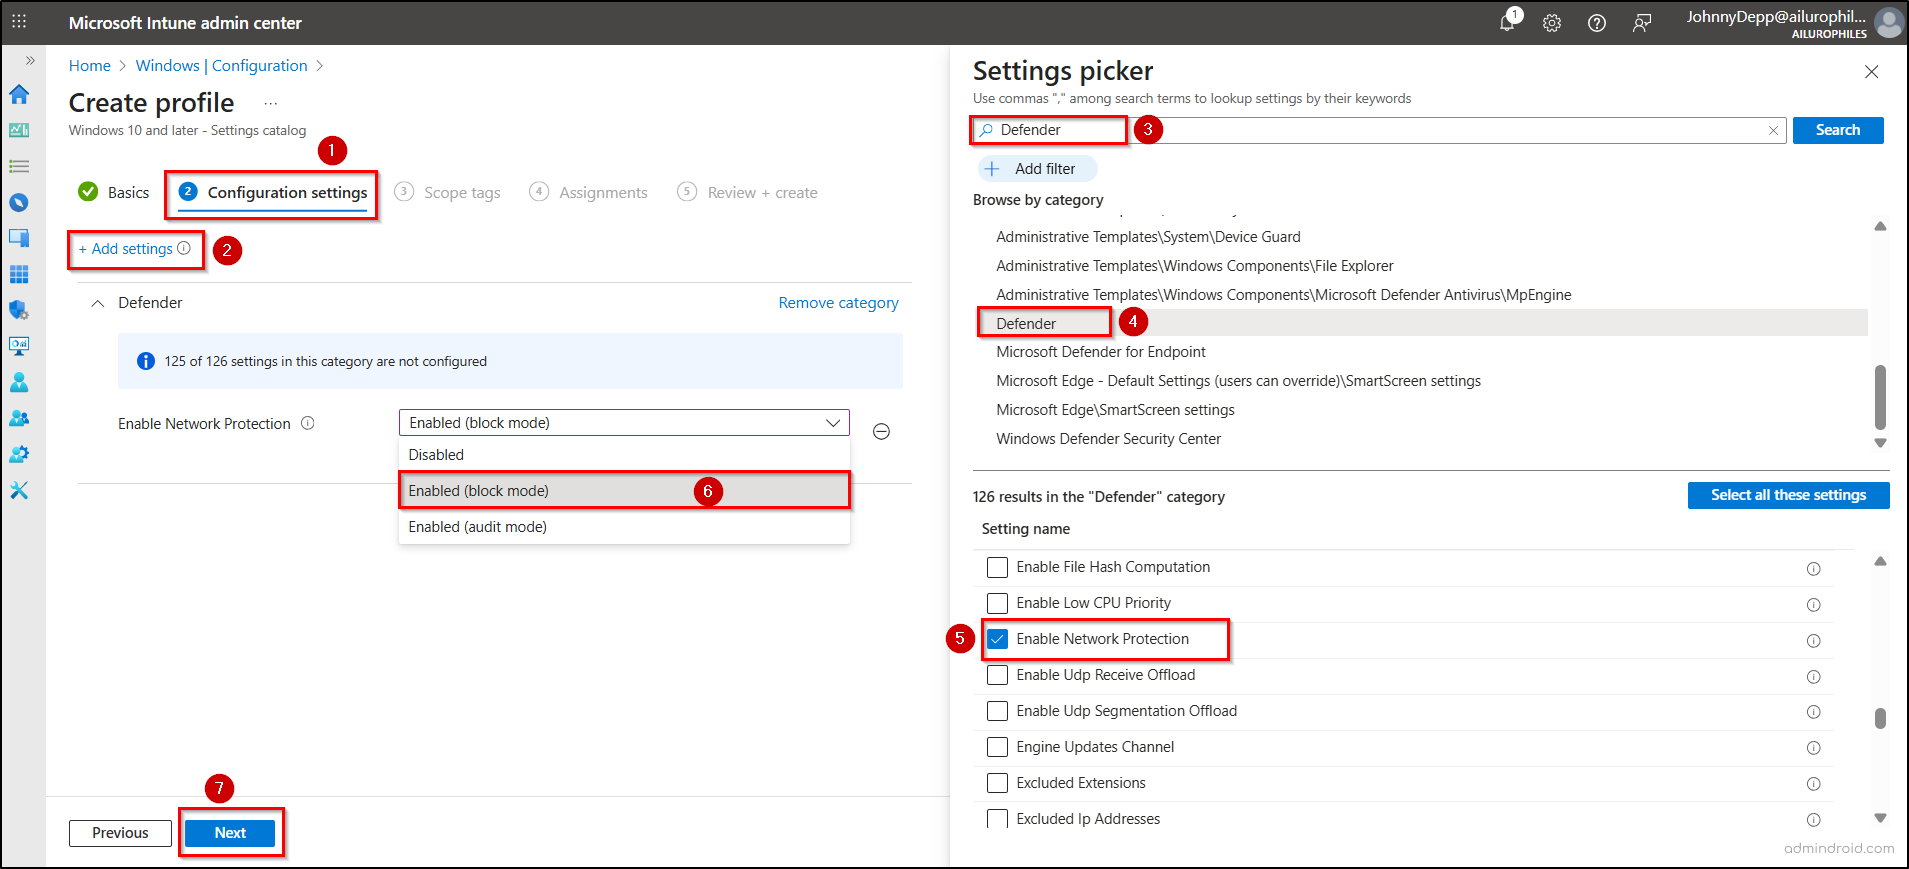
Task: Click the Defender search input field
Action: click(1380, 130)
